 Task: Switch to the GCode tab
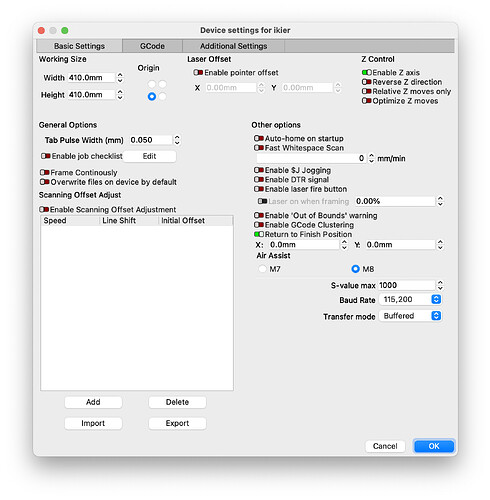coord(152,46)
